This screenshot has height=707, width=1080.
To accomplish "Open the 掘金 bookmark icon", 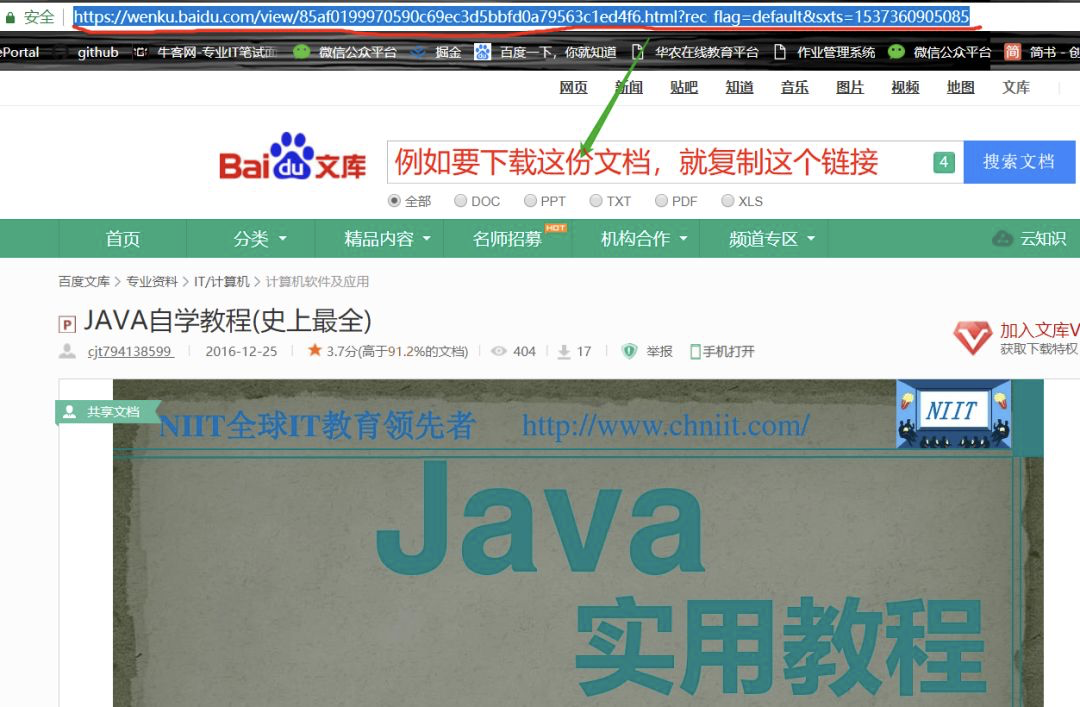I will point(417,52).
